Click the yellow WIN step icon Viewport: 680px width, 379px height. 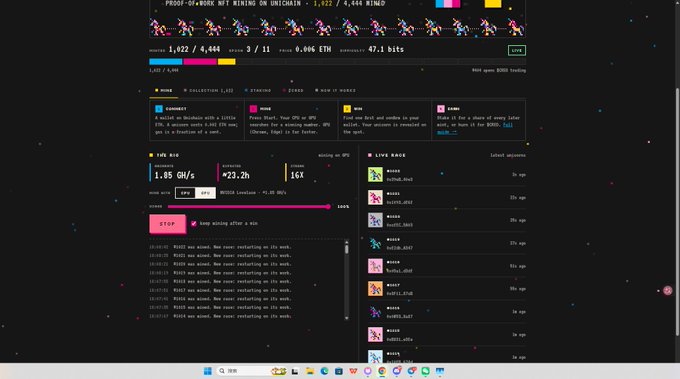coord(347,109)
